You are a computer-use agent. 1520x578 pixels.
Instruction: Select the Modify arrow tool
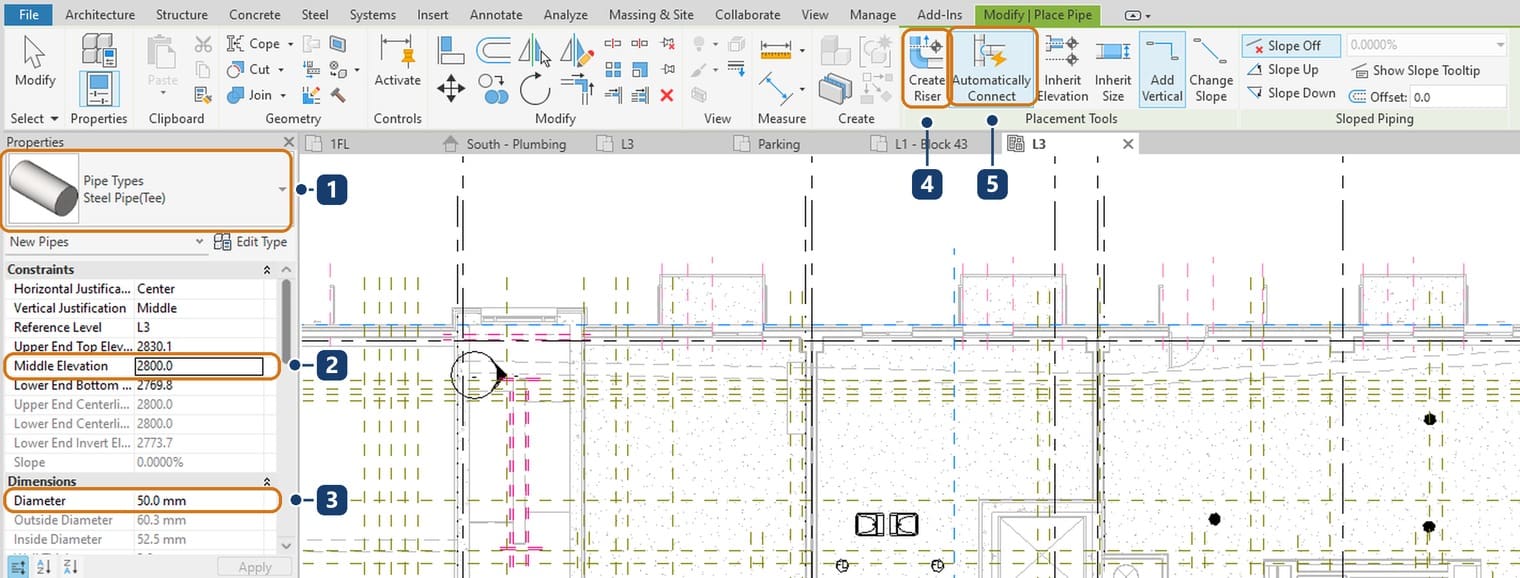(35, 63)
